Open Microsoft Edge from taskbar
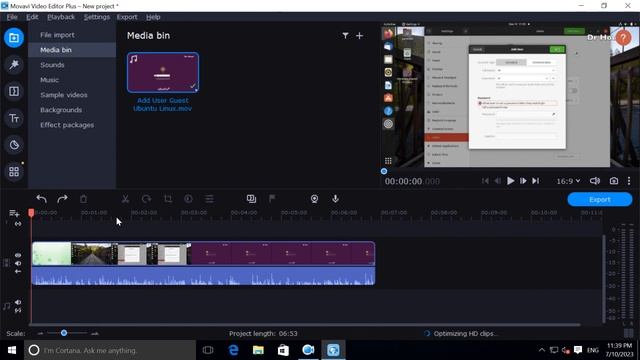 233,350
